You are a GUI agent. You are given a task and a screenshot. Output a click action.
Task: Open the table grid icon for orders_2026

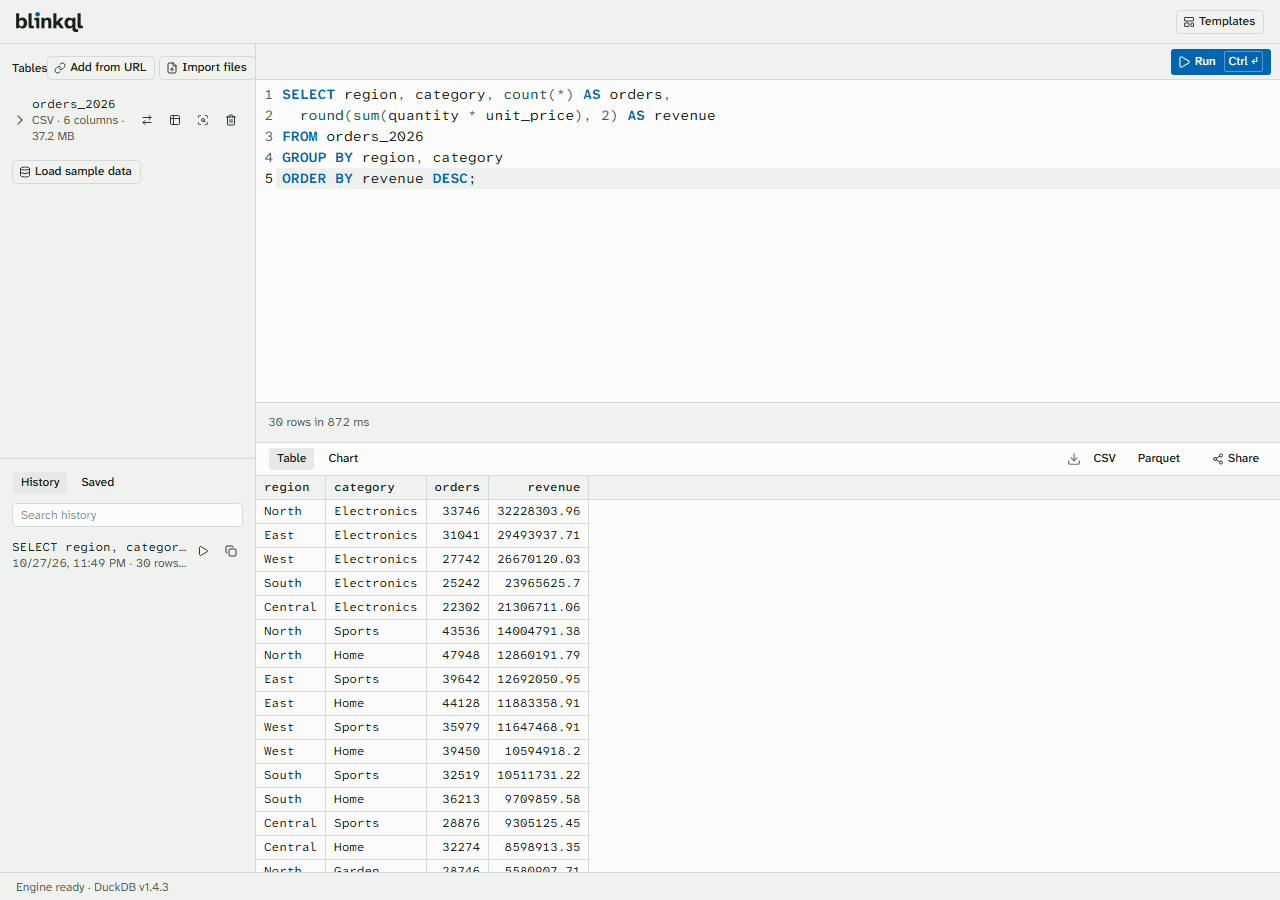[175, 120]
